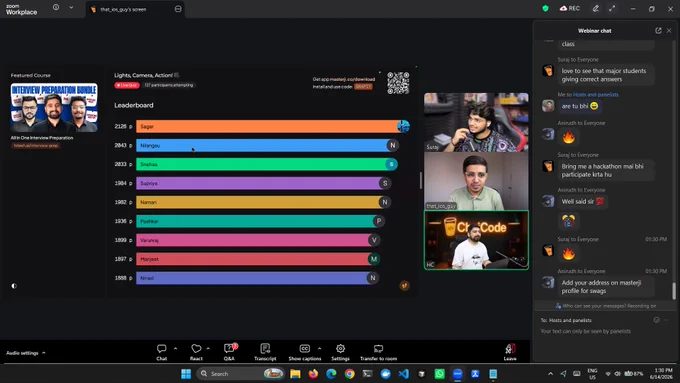Click the round orange icon below leaderboard

[x=404, y=285]
